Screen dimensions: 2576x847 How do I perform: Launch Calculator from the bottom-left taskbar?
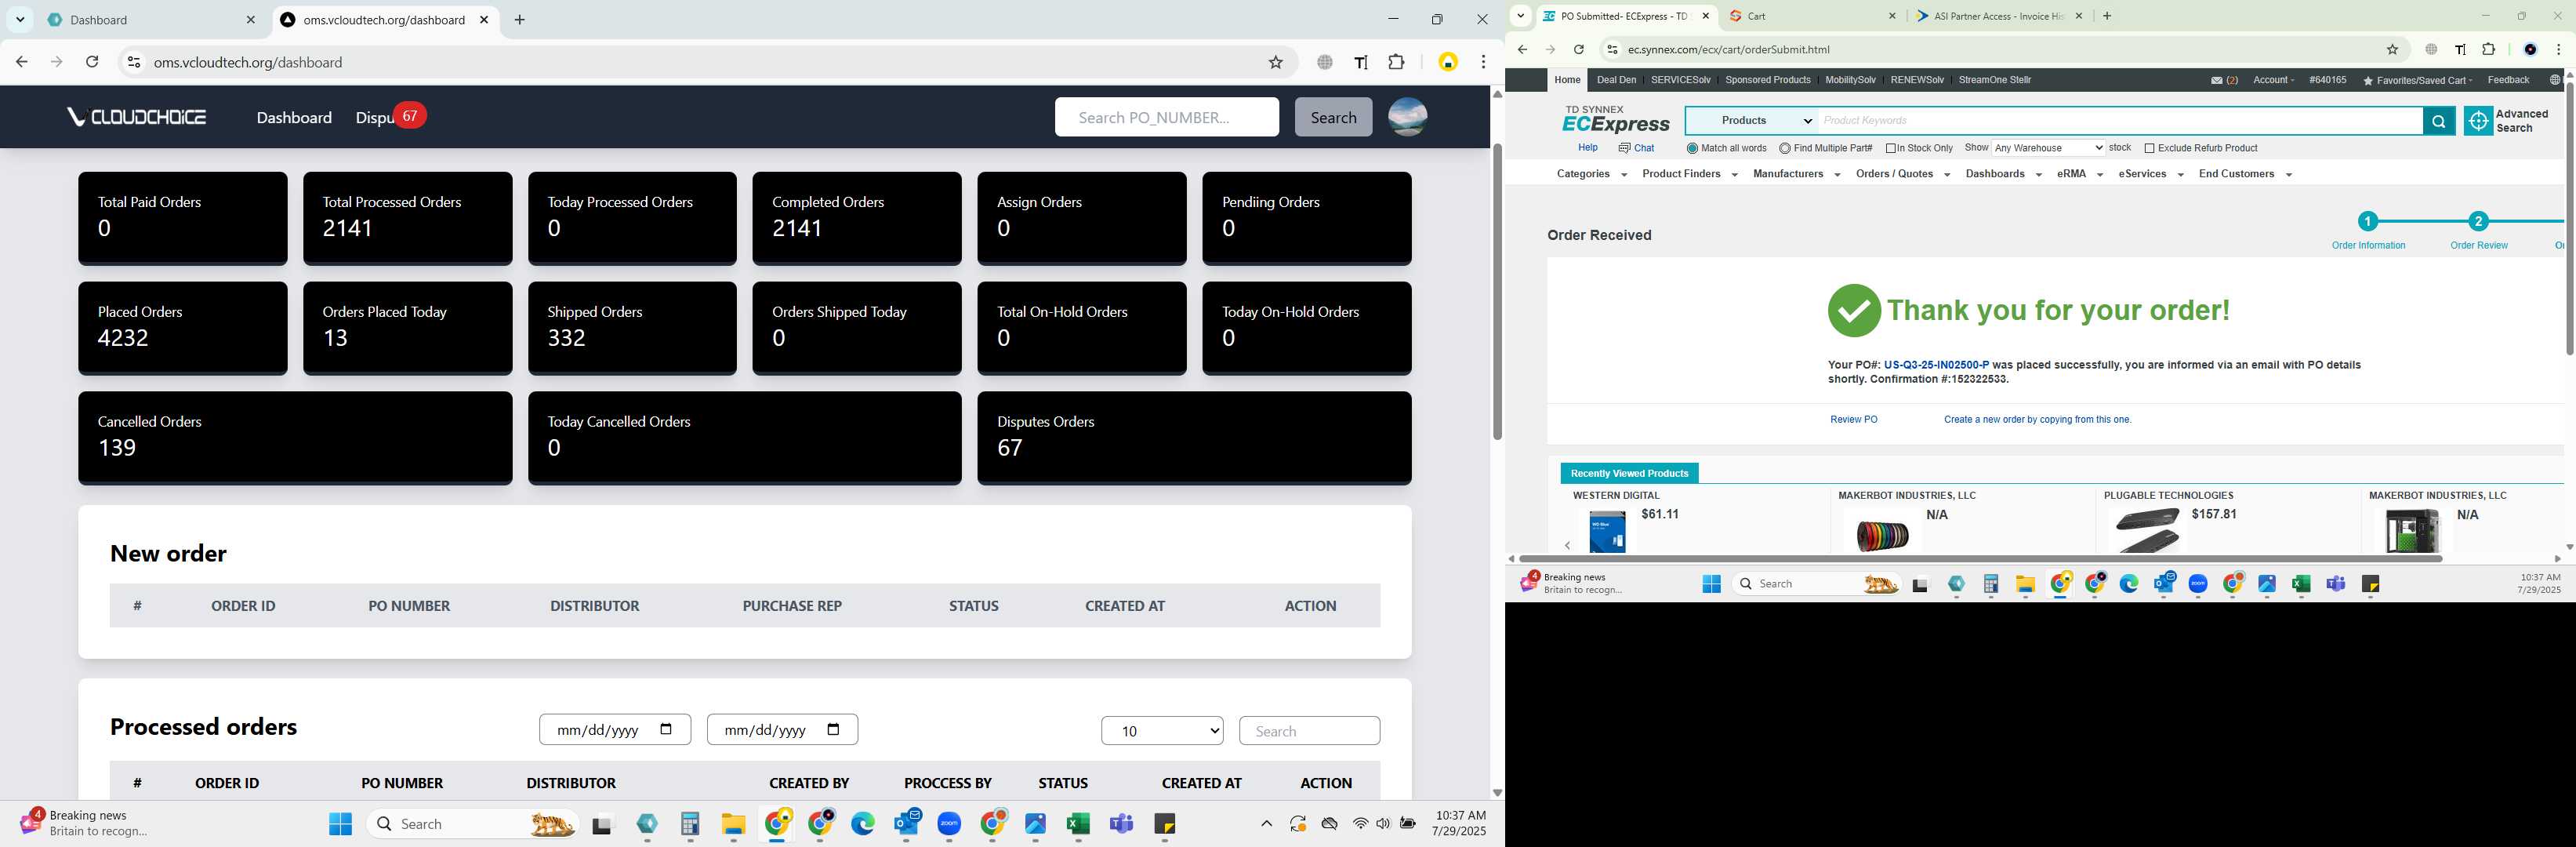pos(690,824)
